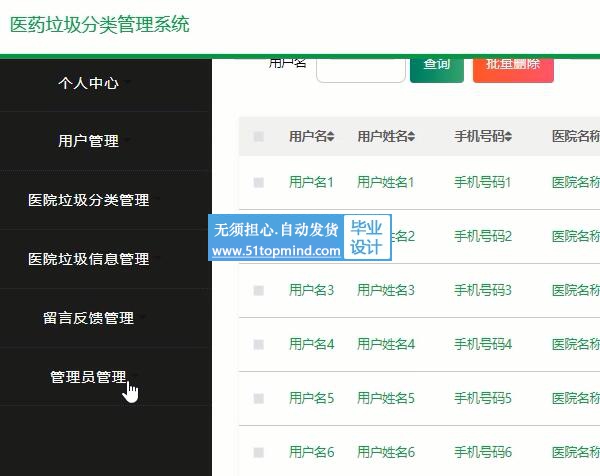Image resolution: width=600 pixels, height=476 pixels.
Task: Click cell text 用户名4
Action: tap(311, 344)
